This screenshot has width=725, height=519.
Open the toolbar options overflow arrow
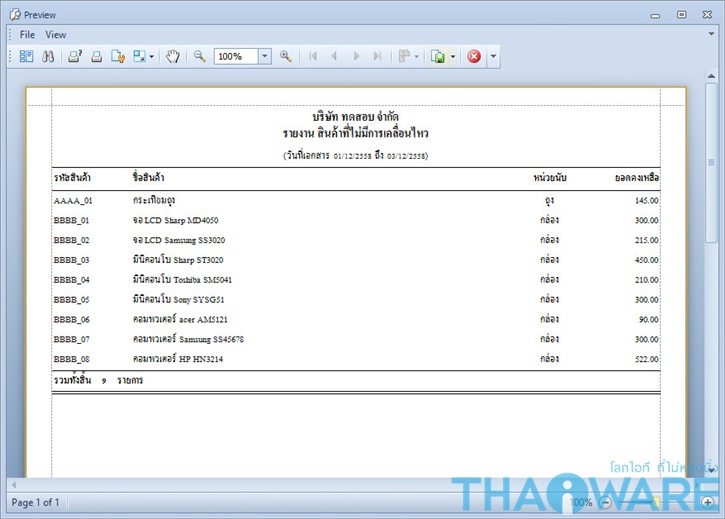tap(493, 56)
